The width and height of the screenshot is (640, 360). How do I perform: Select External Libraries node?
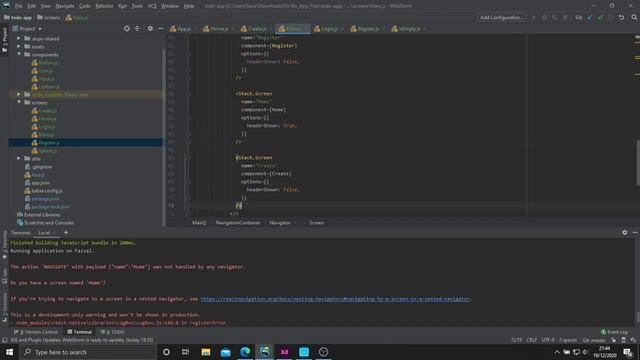coord(38,215)
